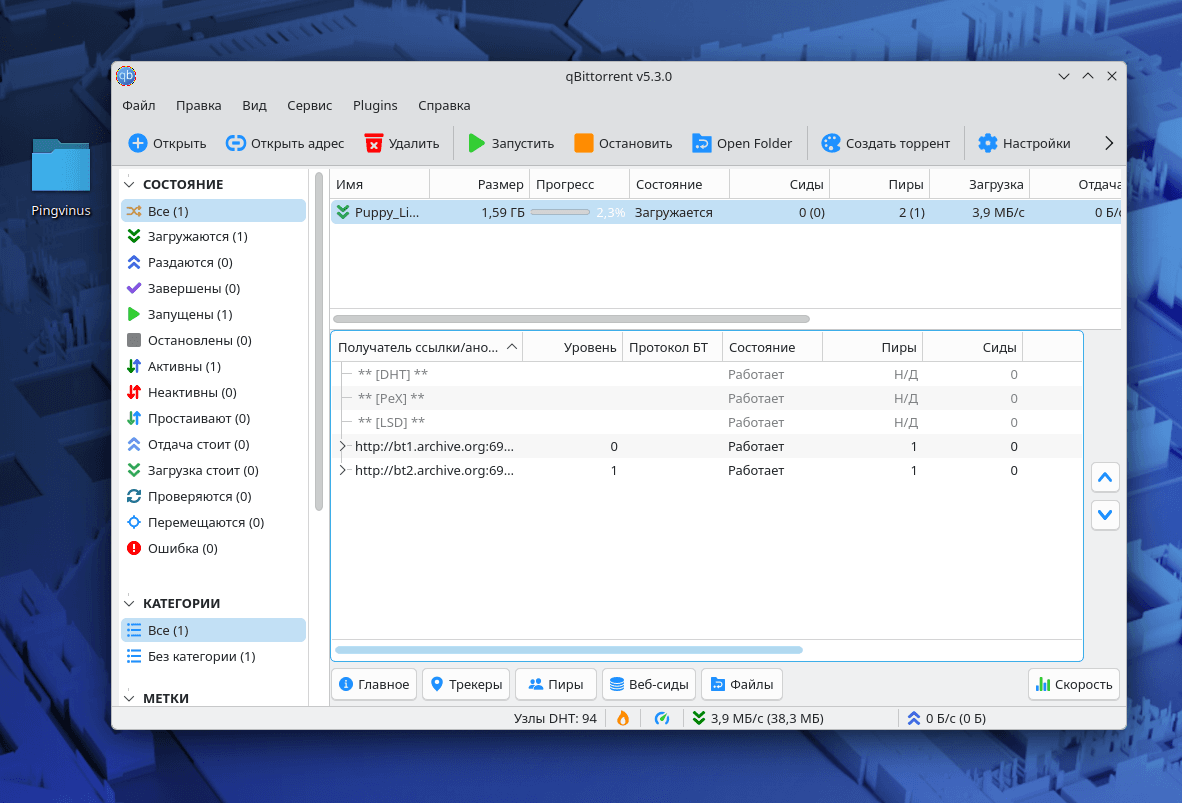This screenshot has height=803, width=1182.
Task: Switch to the Веб-сиды tab
Action: (649, 685)
